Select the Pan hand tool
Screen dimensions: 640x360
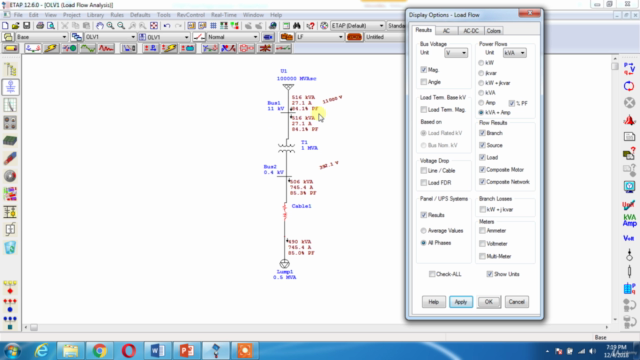100,26
